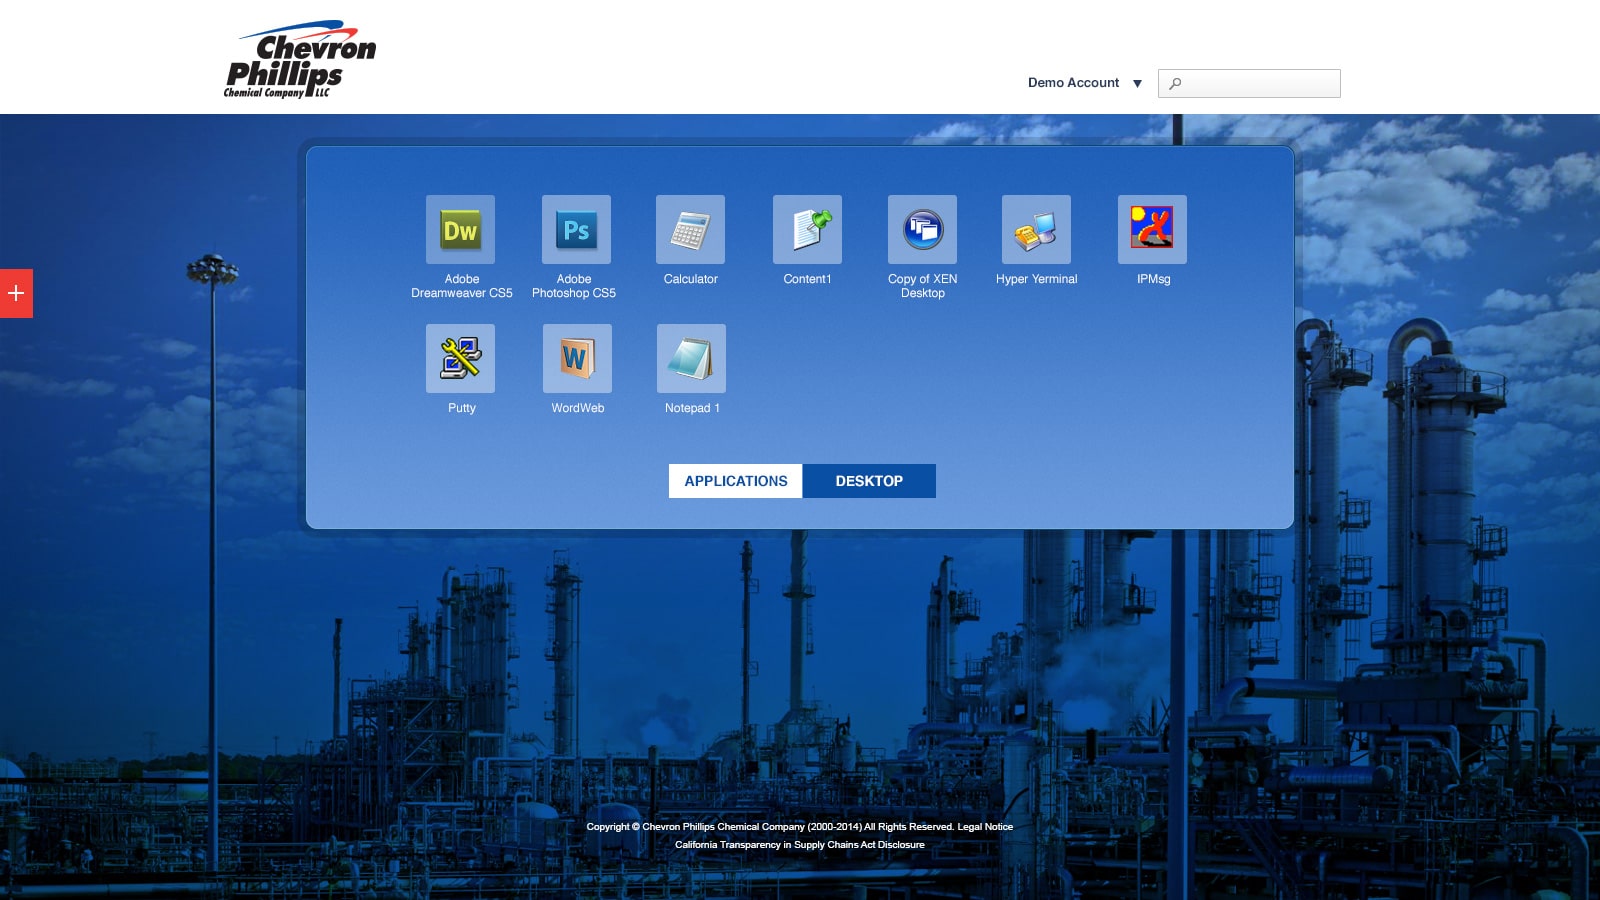Image resolution: width=1600 pixels, height=900 pixels.
Task: Open the Legal Notice link
Action: 985,827
